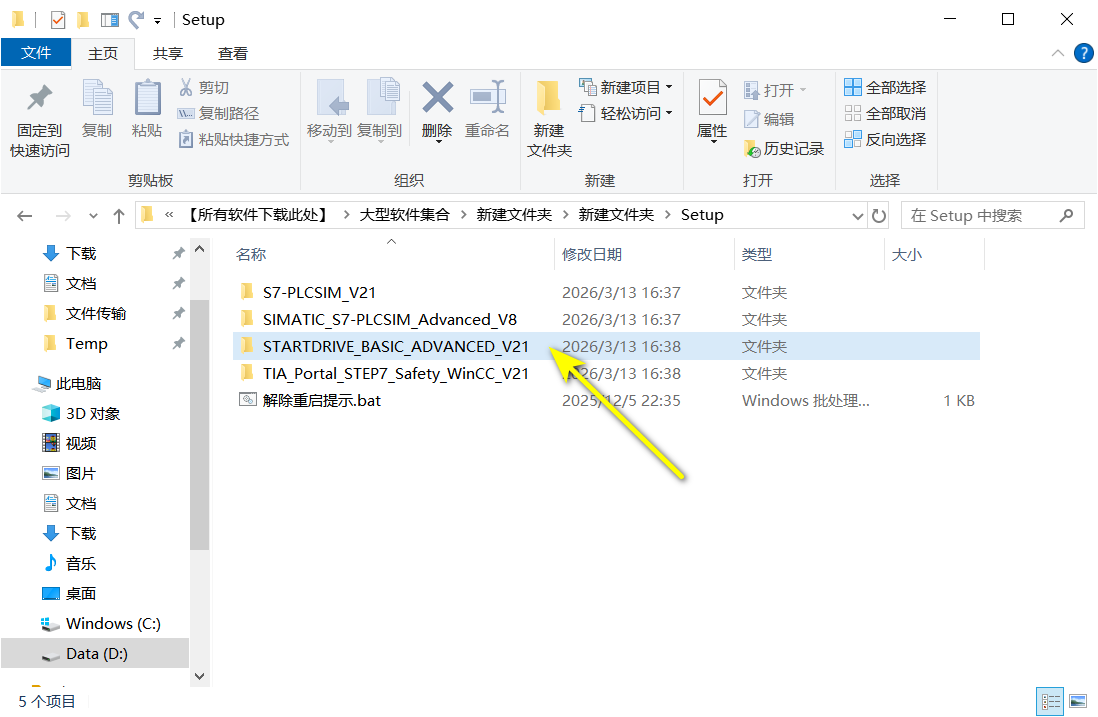Click the Copy (复制) ribbon icon
This screenshot has width=1098, height=717.
click(97, 109)
